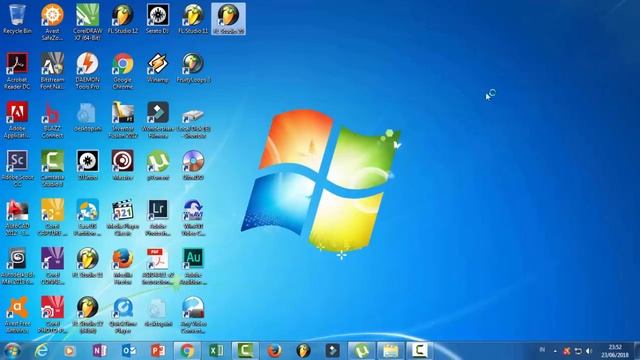Select the red b-logo Connect desktop shortcut
This screenshot has width=640, height=360.
pos(52,120)
